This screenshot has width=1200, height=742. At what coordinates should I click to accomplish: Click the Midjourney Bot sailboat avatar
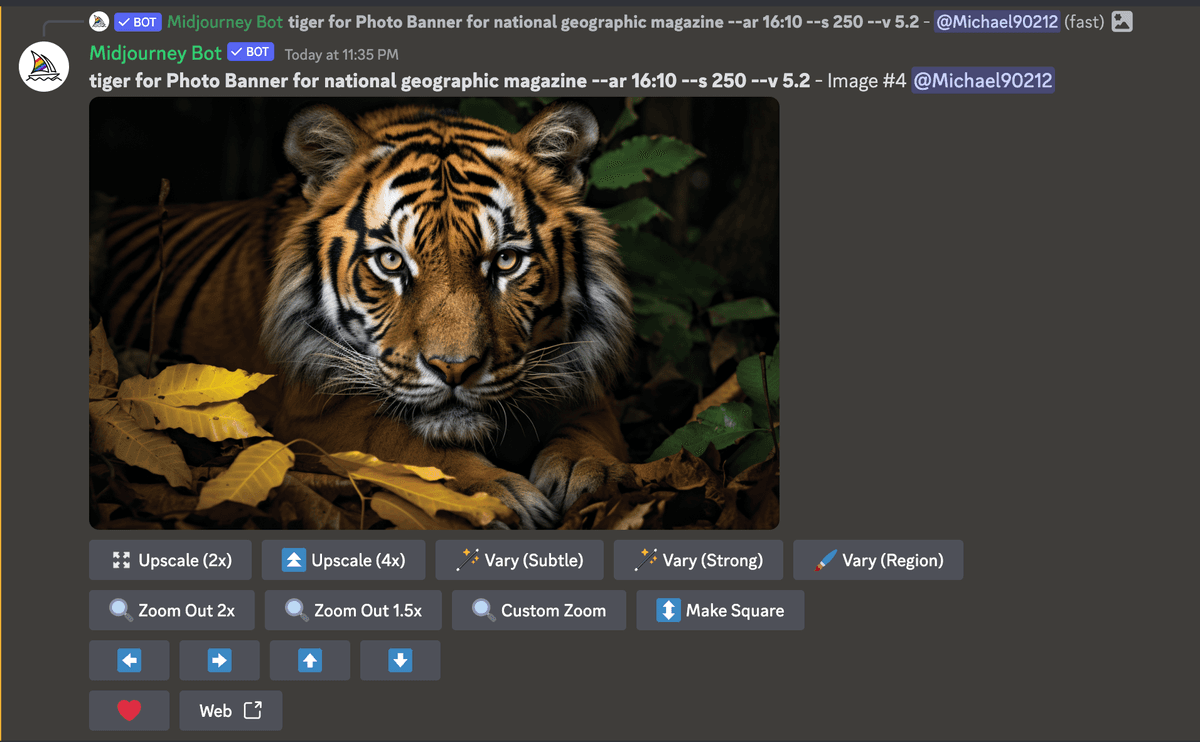tap(44, 68)
